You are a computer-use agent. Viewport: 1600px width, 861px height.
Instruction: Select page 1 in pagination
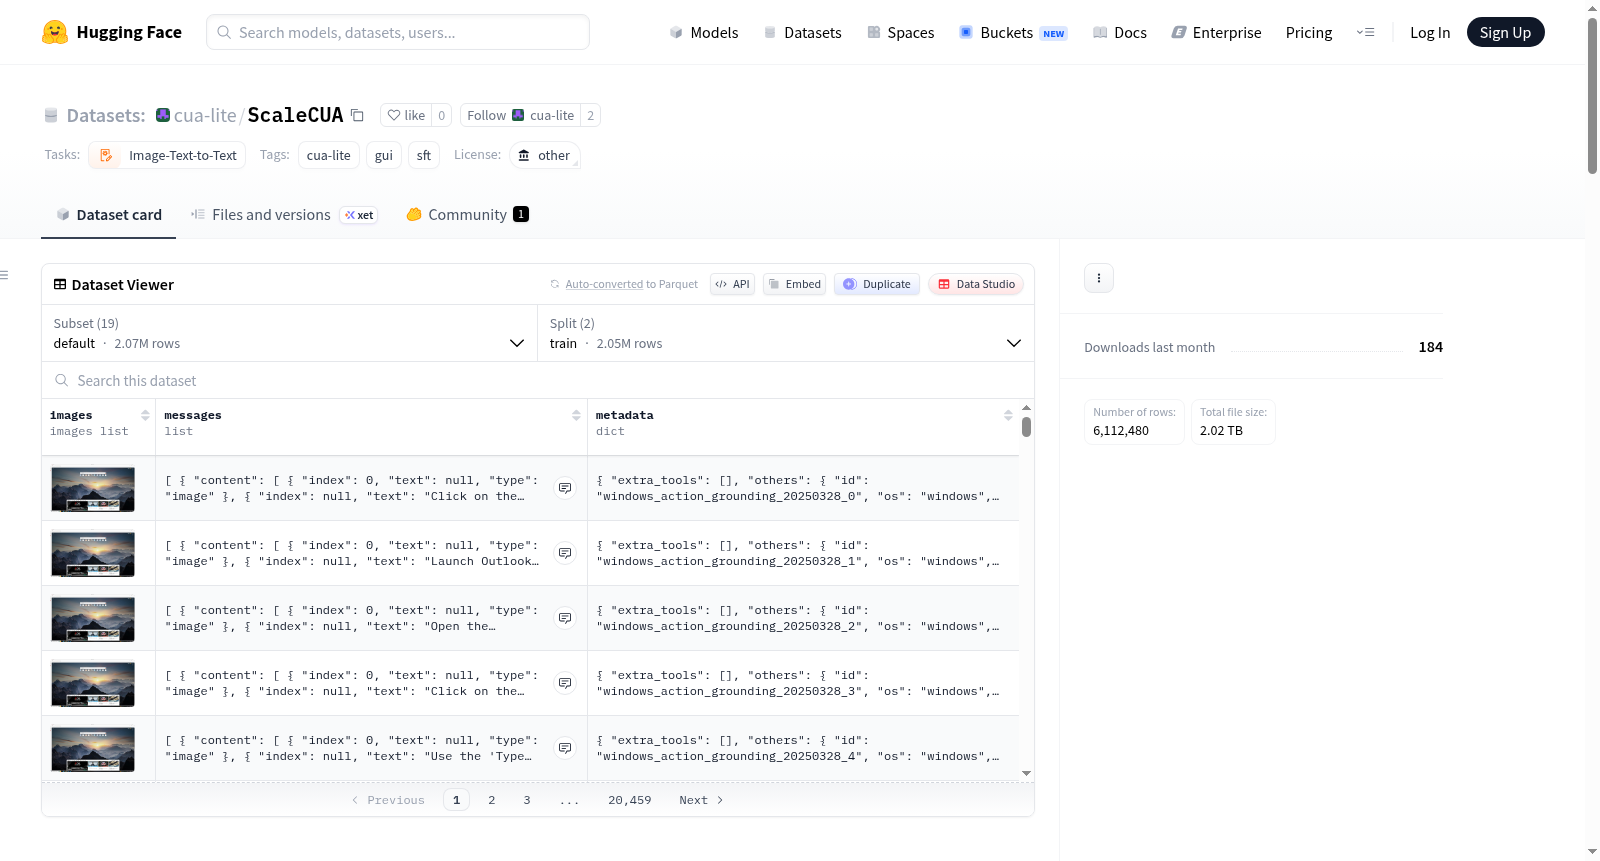pos(456,800)
